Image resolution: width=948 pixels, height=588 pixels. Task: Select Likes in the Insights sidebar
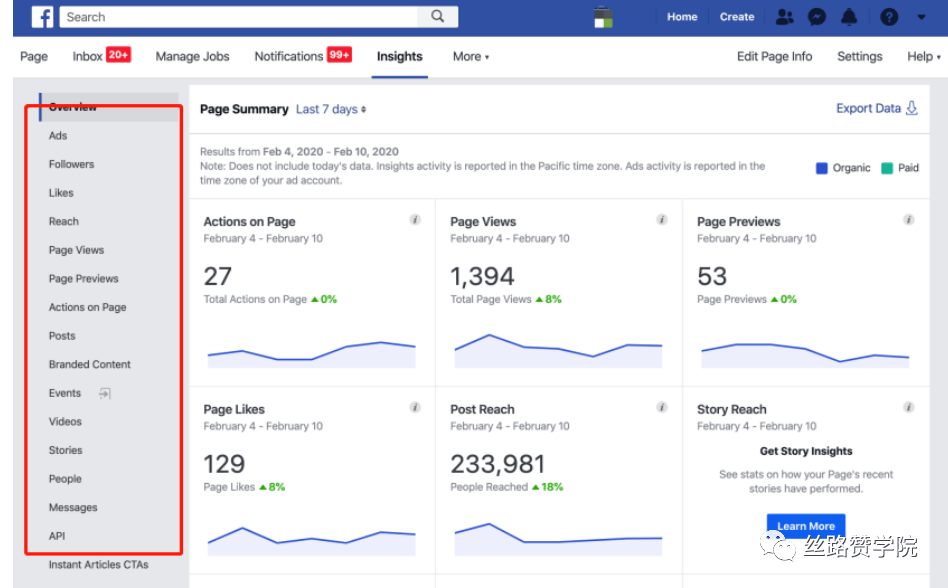tap(61, 193)
